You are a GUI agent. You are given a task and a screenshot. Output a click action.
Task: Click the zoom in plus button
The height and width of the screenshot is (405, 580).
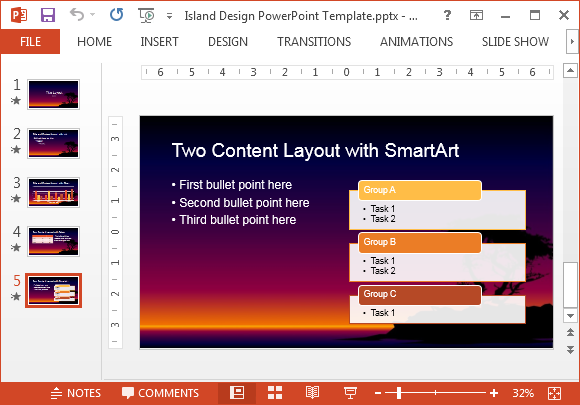point(494,393)
